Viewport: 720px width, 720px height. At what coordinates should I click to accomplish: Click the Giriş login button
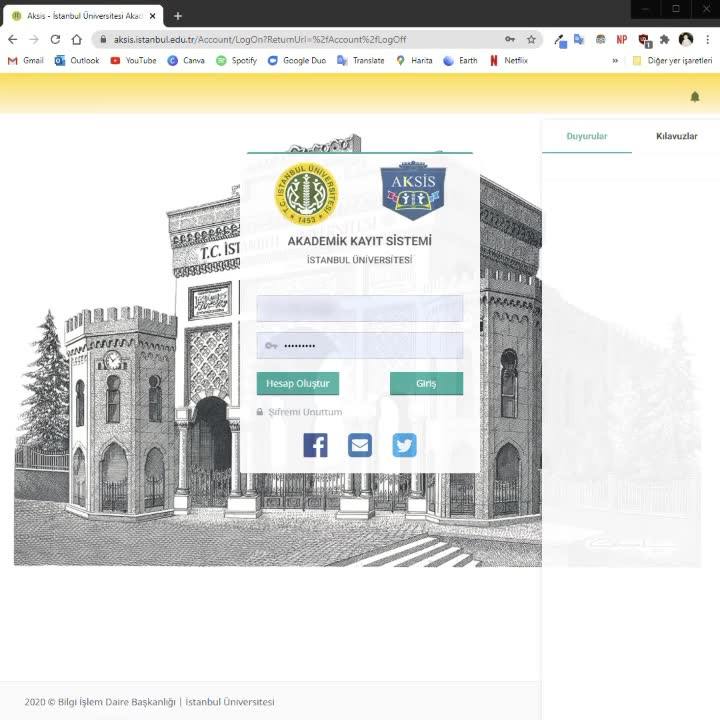426,383
